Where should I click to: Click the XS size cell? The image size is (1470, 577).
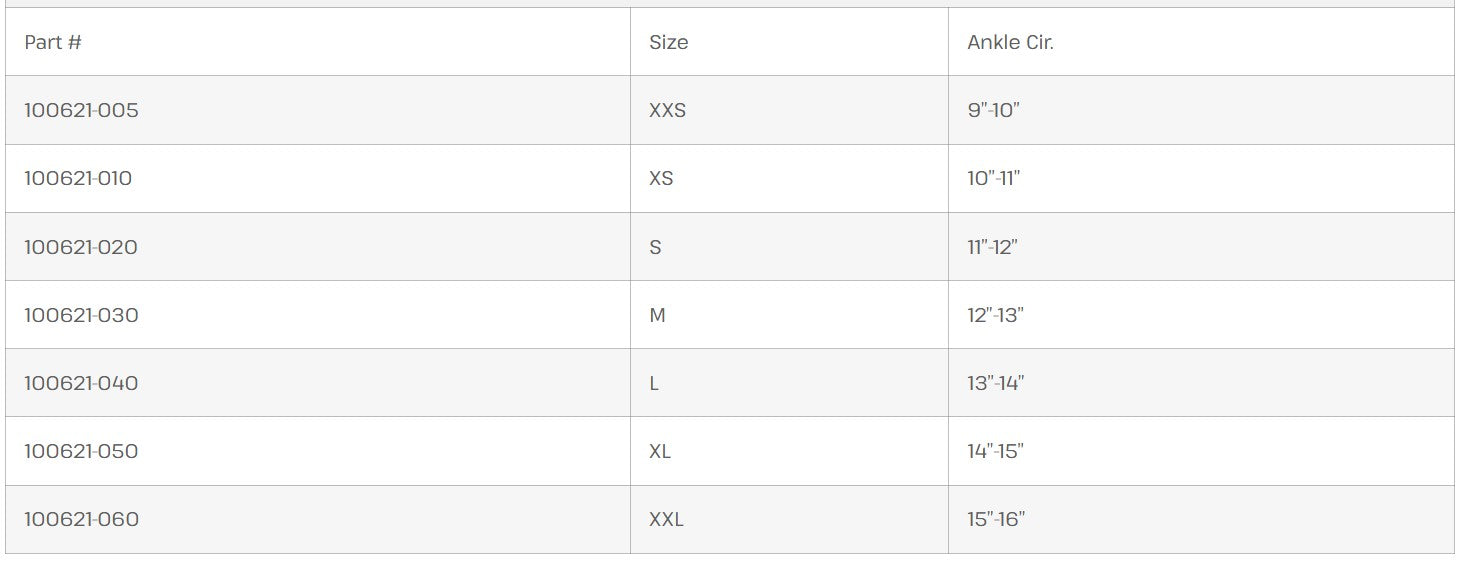click(661, 179)
